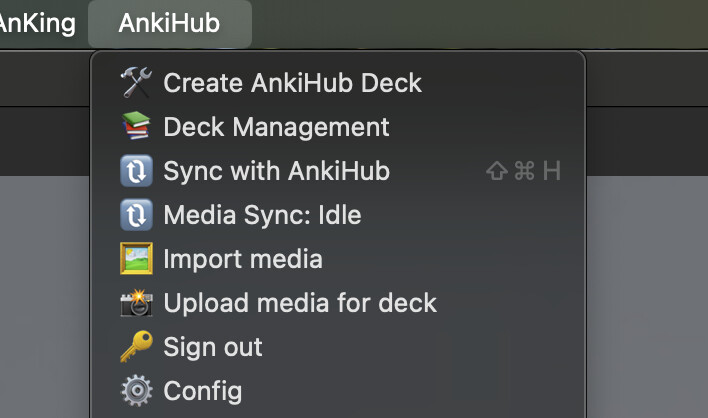Click the golden key icon
The image size is (708, 418).
pyautogui.click(x=135, y=347)
